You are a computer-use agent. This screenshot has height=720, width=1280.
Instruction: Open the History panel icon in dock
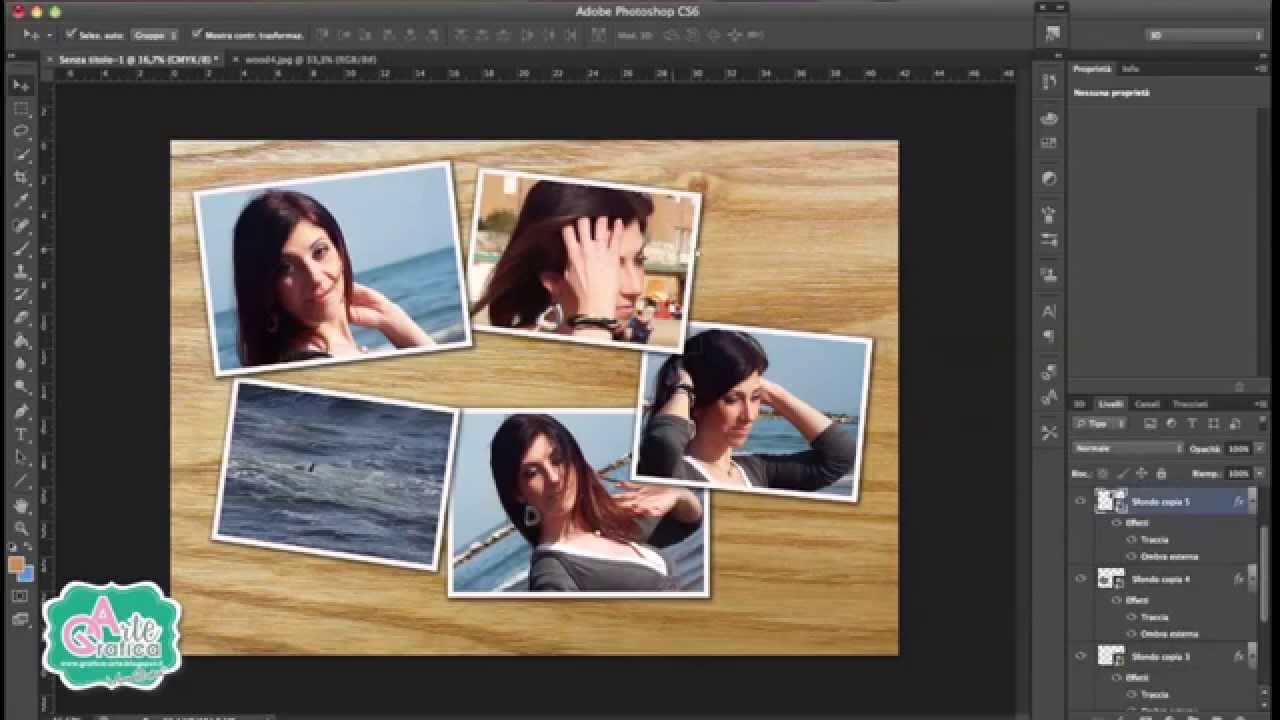(x=1049, y=82)
